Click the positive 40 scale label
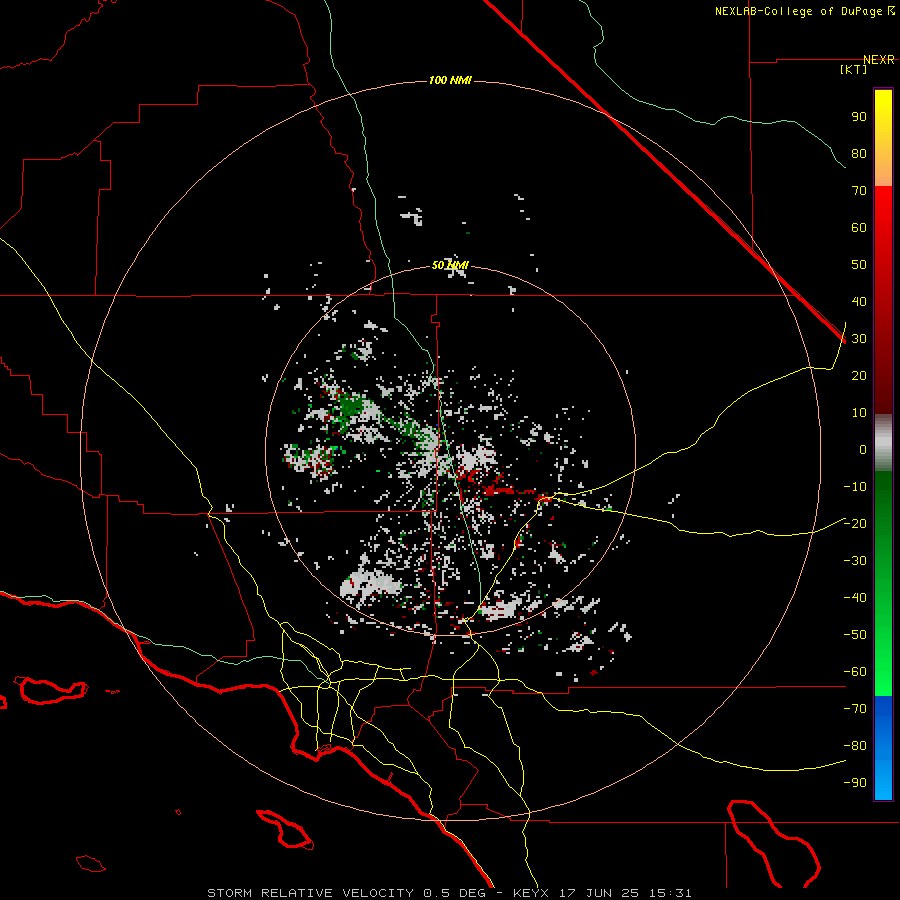The width and height of the screenshot is (900, 900). point(859,301)
